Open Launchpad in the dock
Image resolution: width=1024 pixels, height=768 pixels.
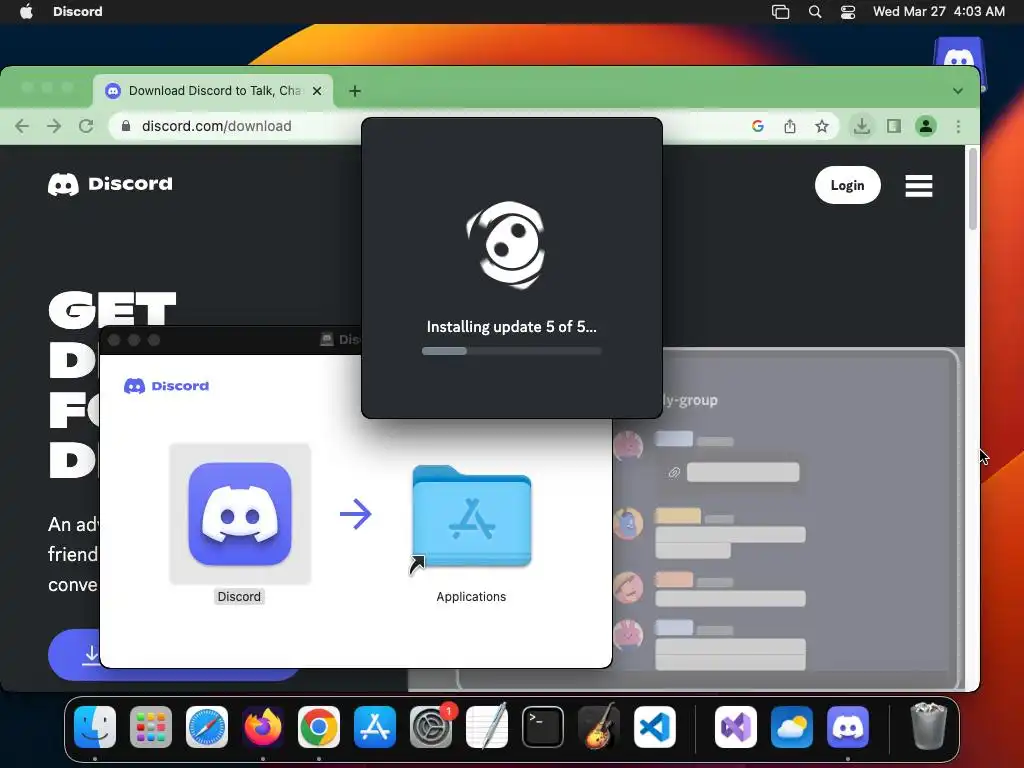(151, 727)
